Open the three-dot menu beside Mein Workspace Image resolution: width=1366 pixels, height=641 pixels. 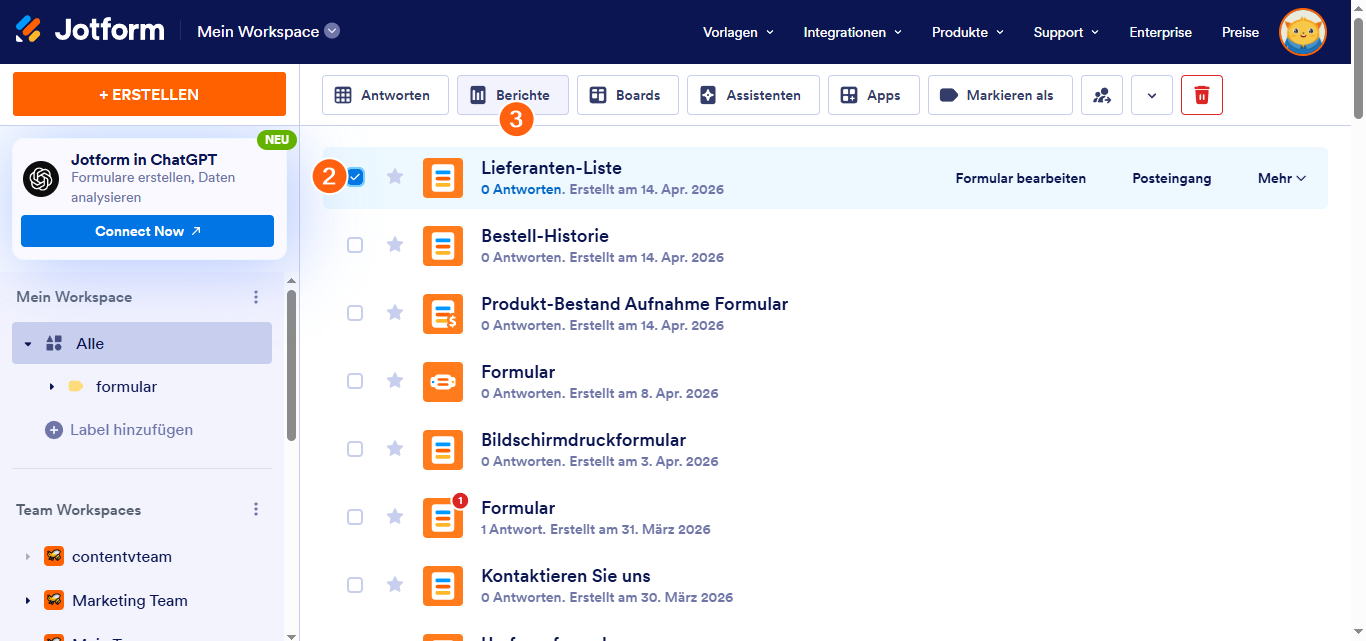[256, 296]
